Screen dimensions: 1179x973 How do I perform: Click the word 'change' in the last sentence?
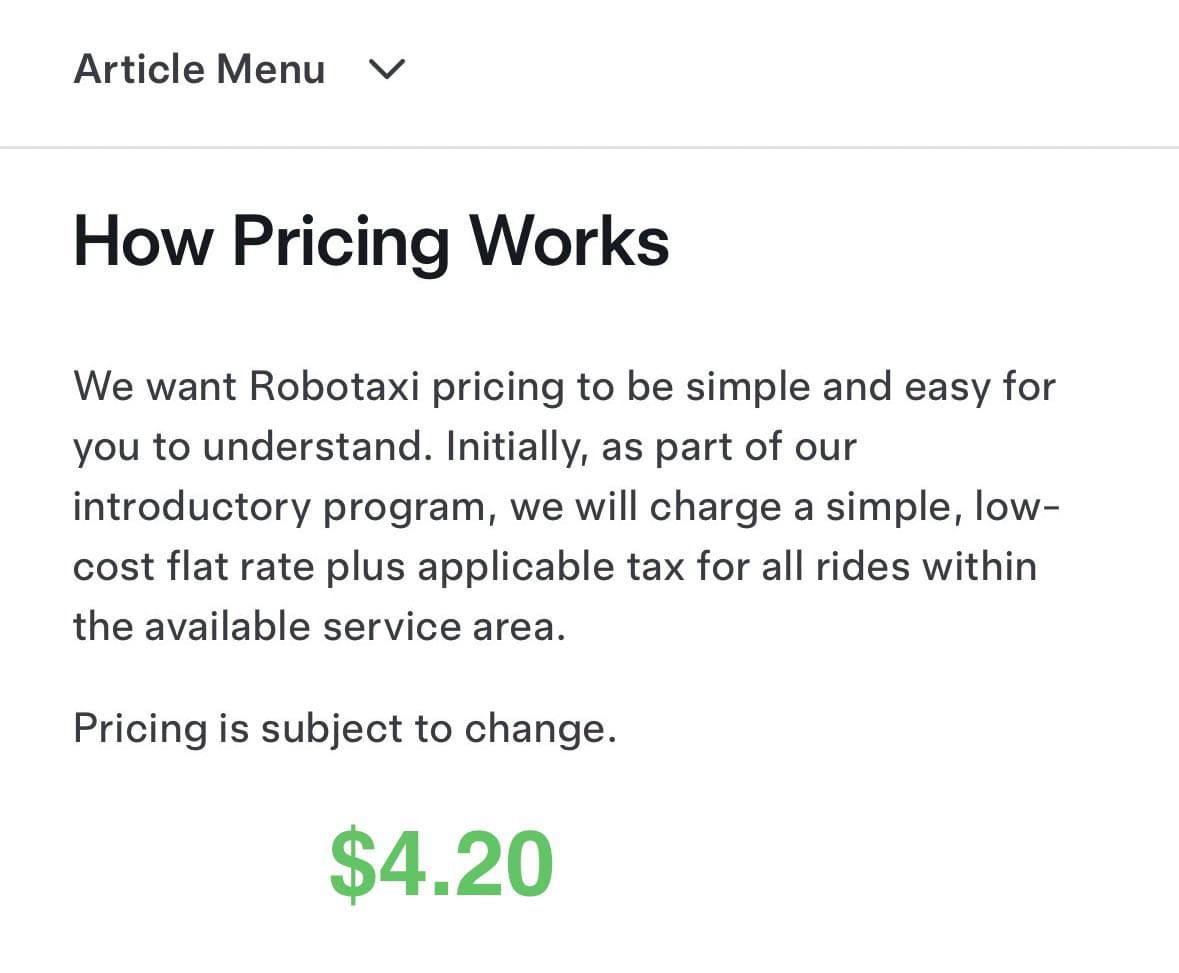[x=540, y=729]
